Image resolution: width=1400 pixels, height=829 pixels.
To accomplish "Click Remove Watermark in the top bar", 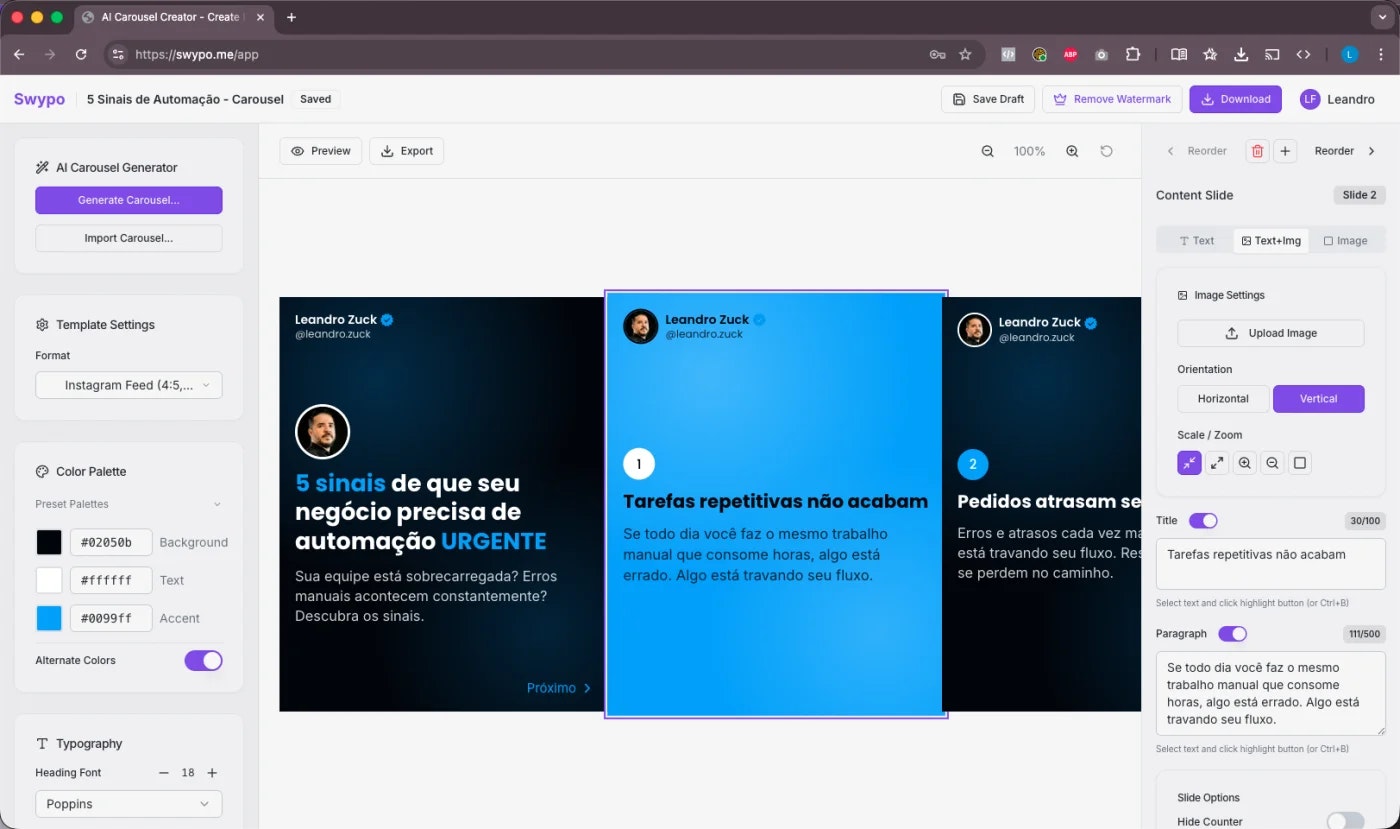I will point(1112,99).
